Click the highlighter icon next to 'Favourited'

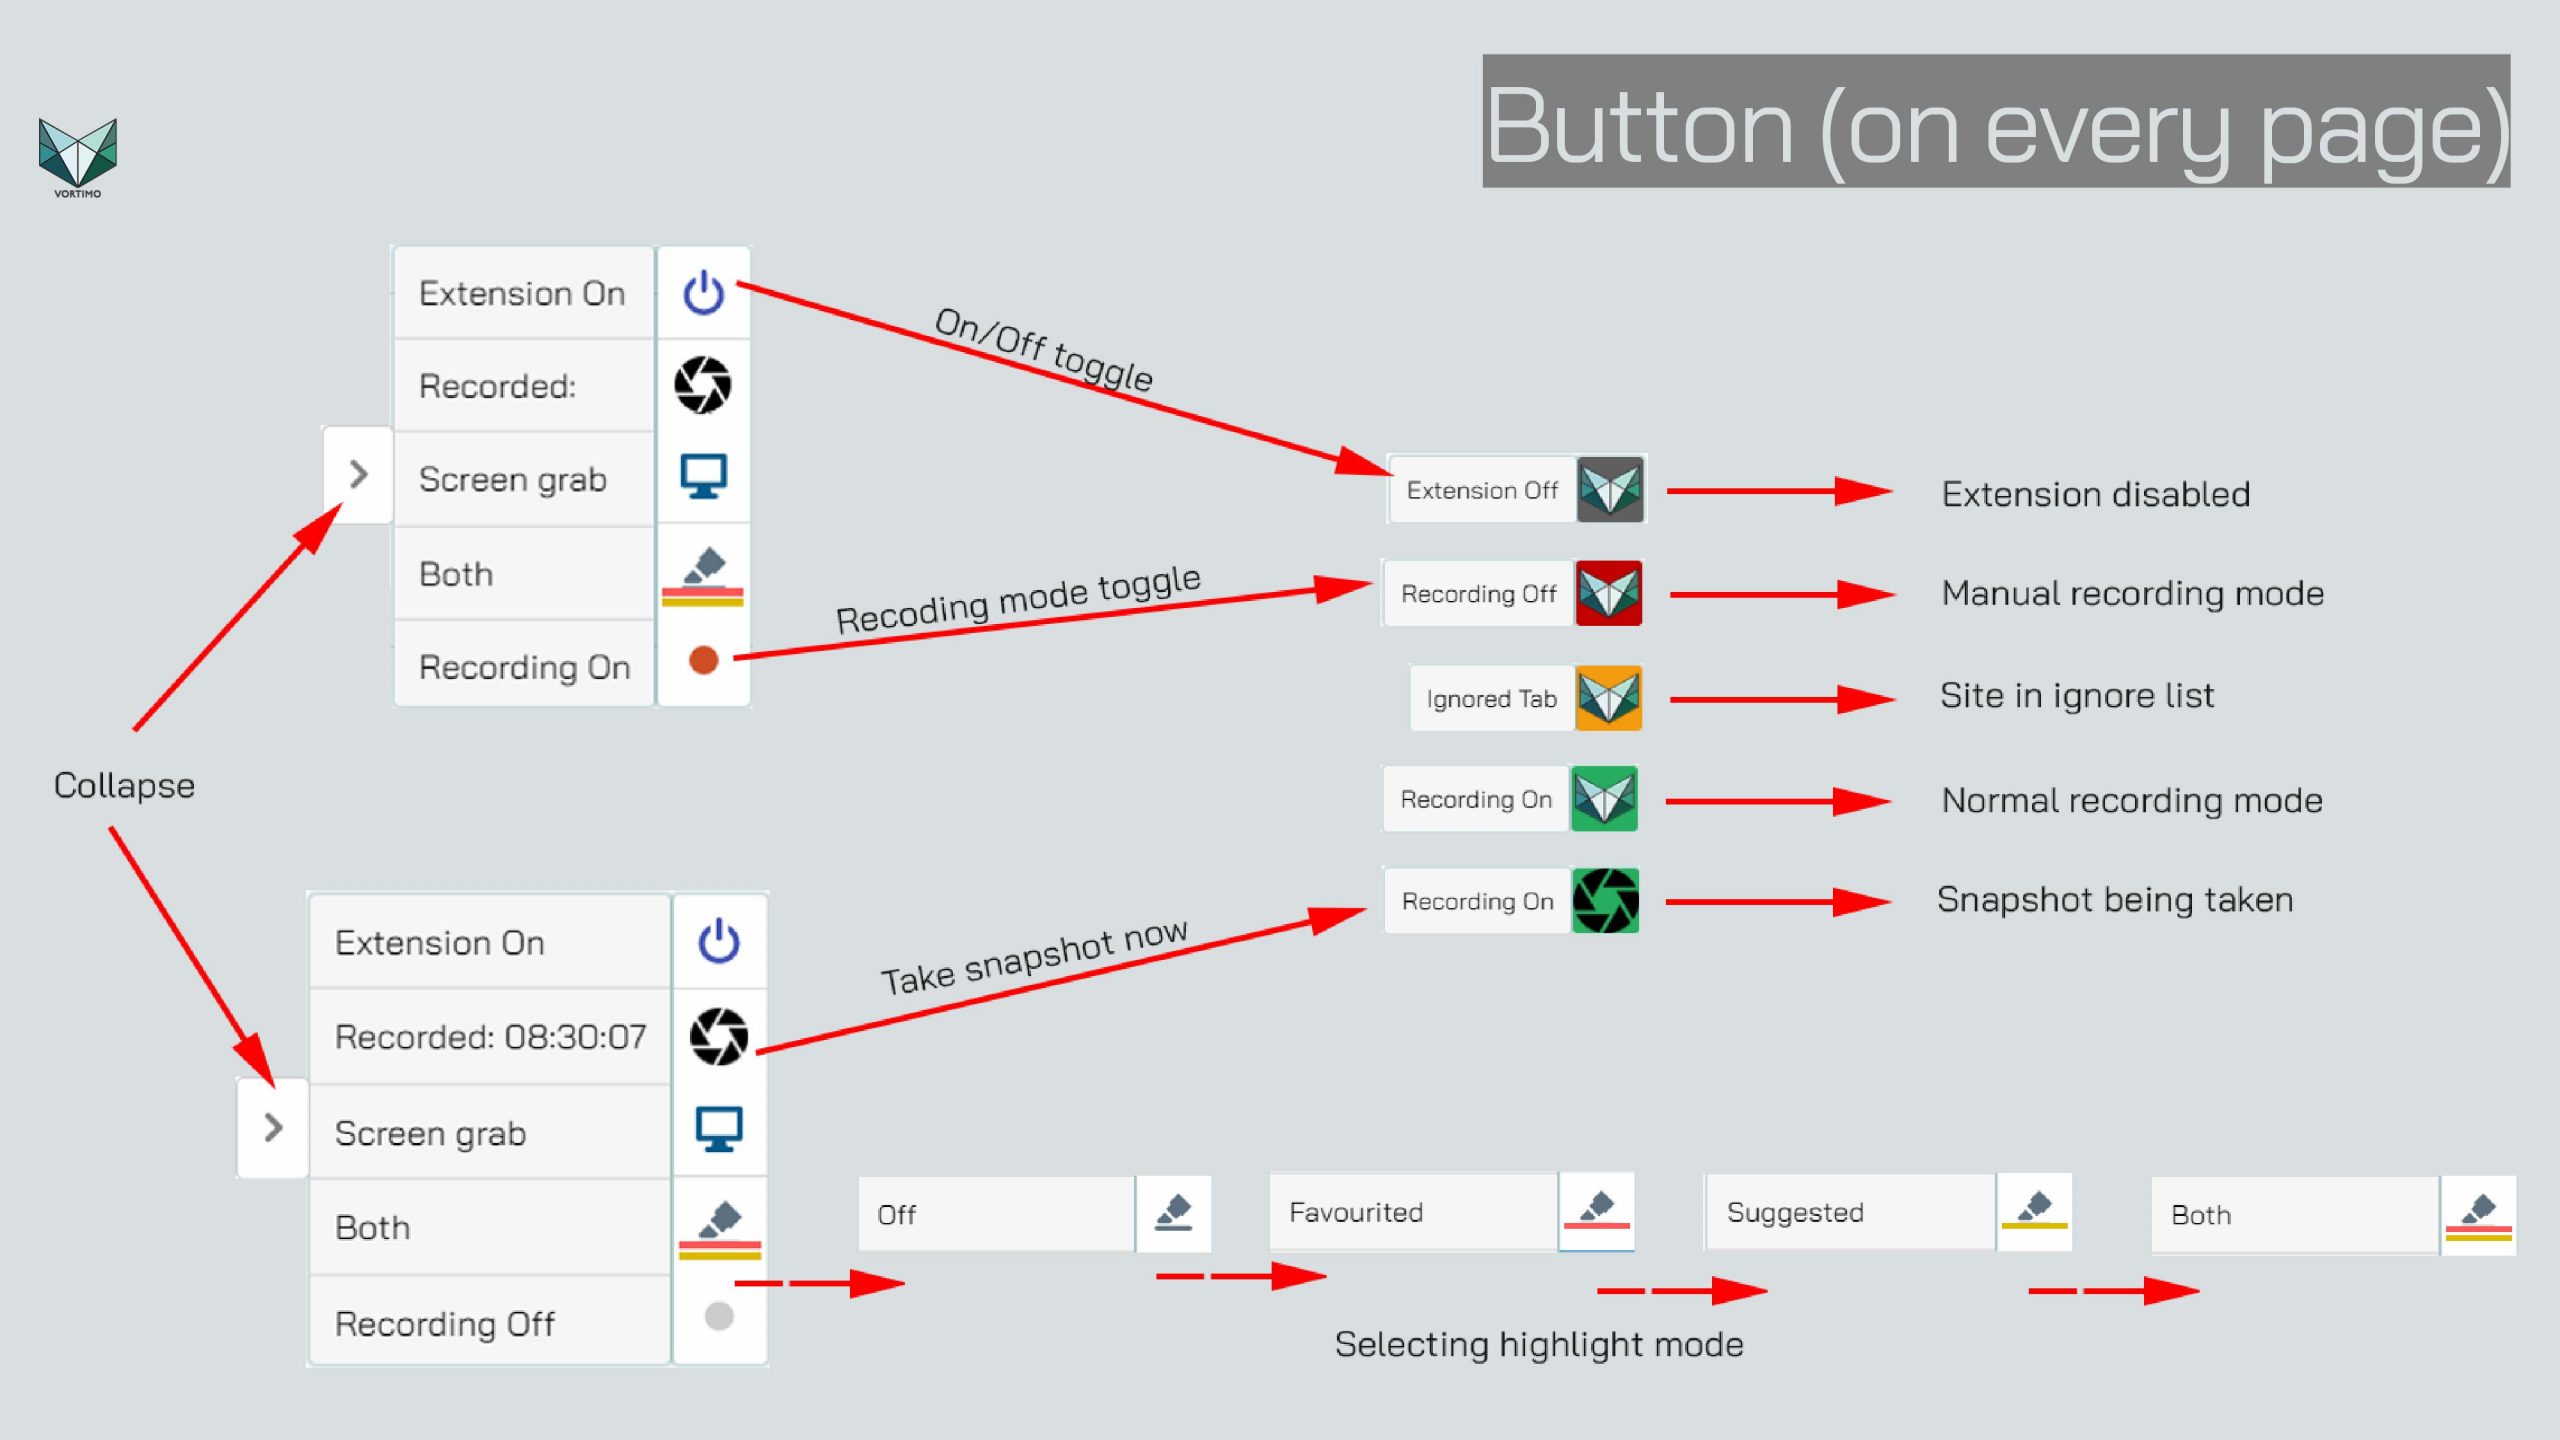1597,1212
